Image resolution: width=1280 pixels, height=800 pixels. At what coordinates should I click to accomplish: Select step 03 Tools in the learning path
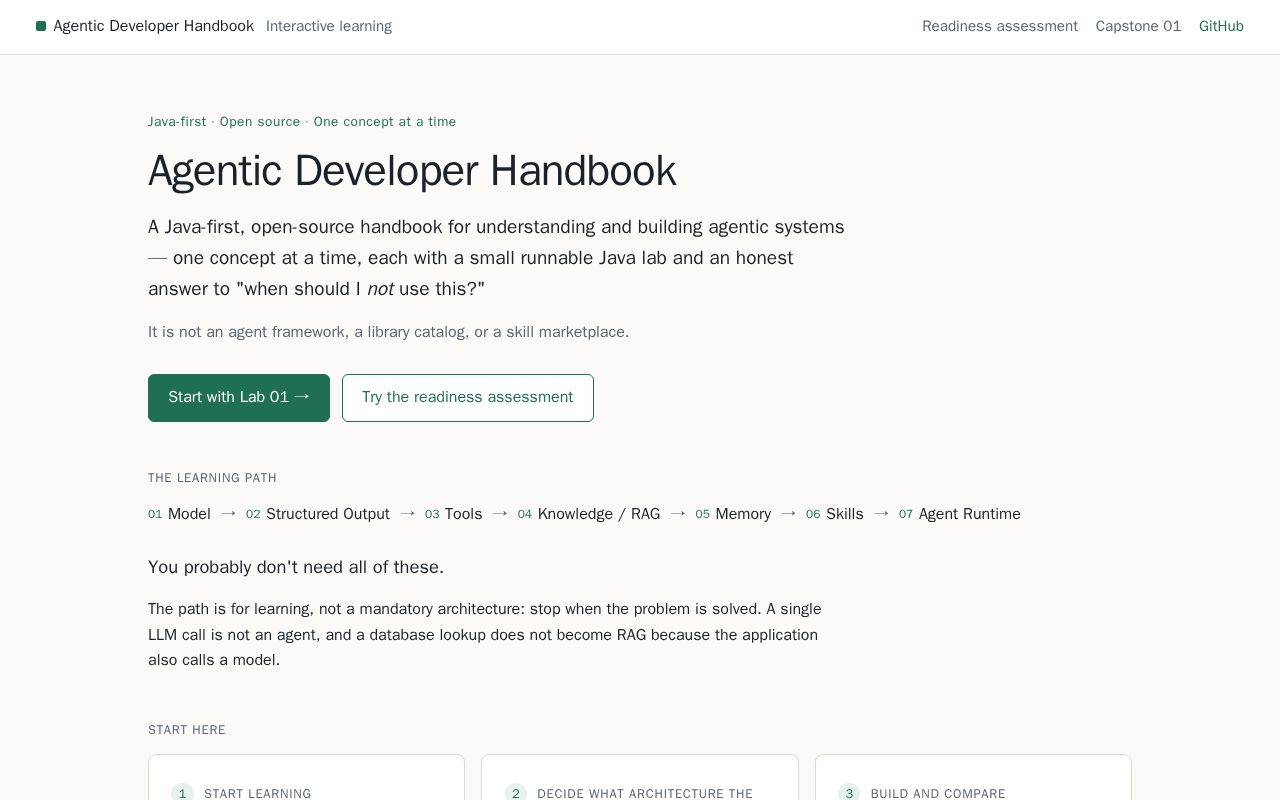pos(454,514)
